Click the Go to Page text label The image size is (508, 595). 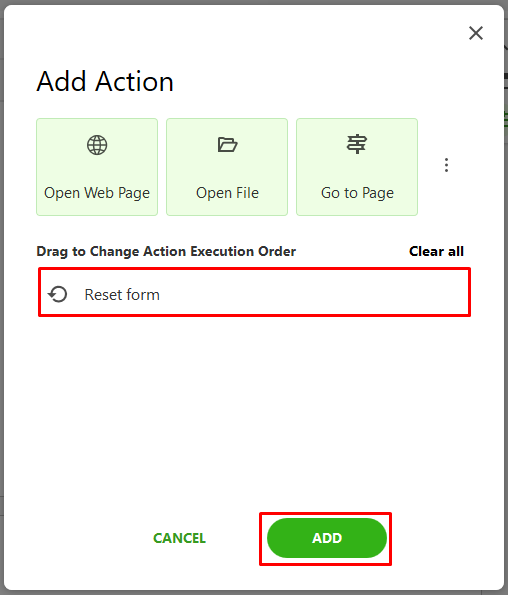[357, 193]
